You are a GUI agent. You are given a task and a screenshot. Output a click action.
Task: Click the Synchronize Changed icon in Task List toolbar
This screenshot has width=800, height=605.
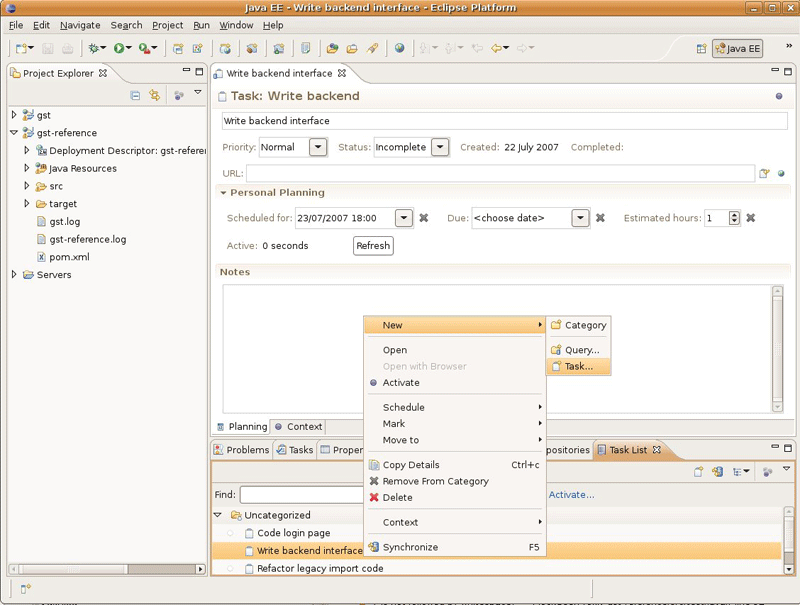(x=718, y=472)
